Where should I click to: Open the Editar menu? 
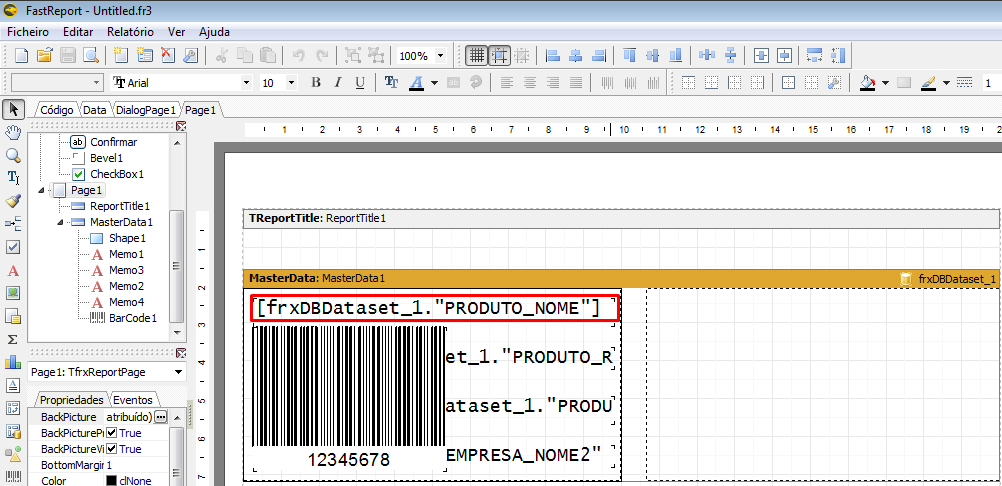(78, 32)
